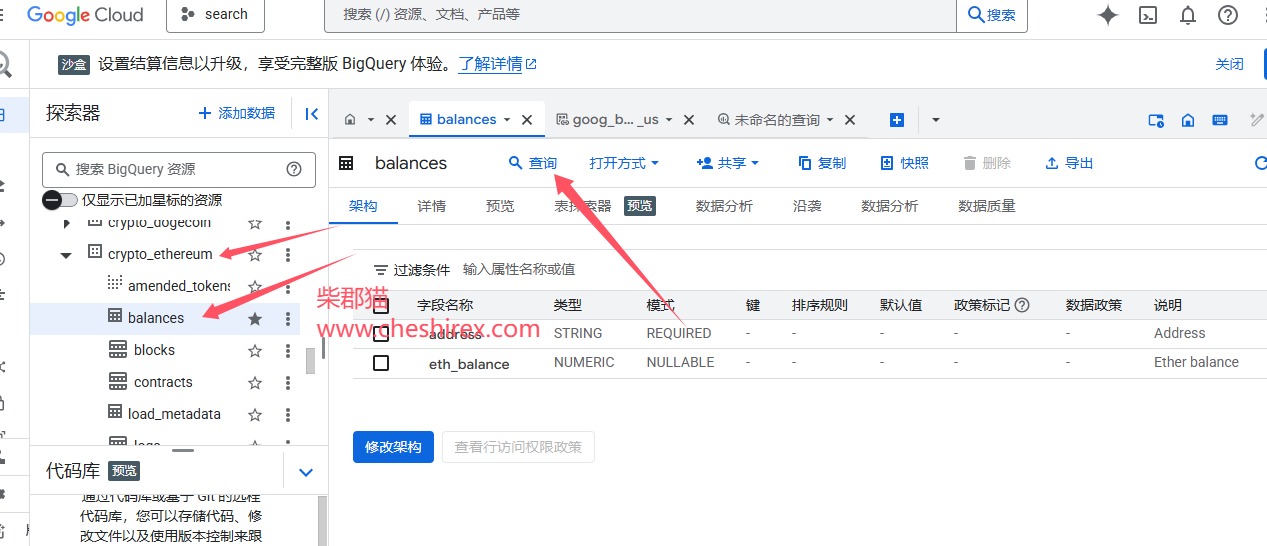Check the address field checkbox
The image size is (1267, 546).
coord(381,334)
